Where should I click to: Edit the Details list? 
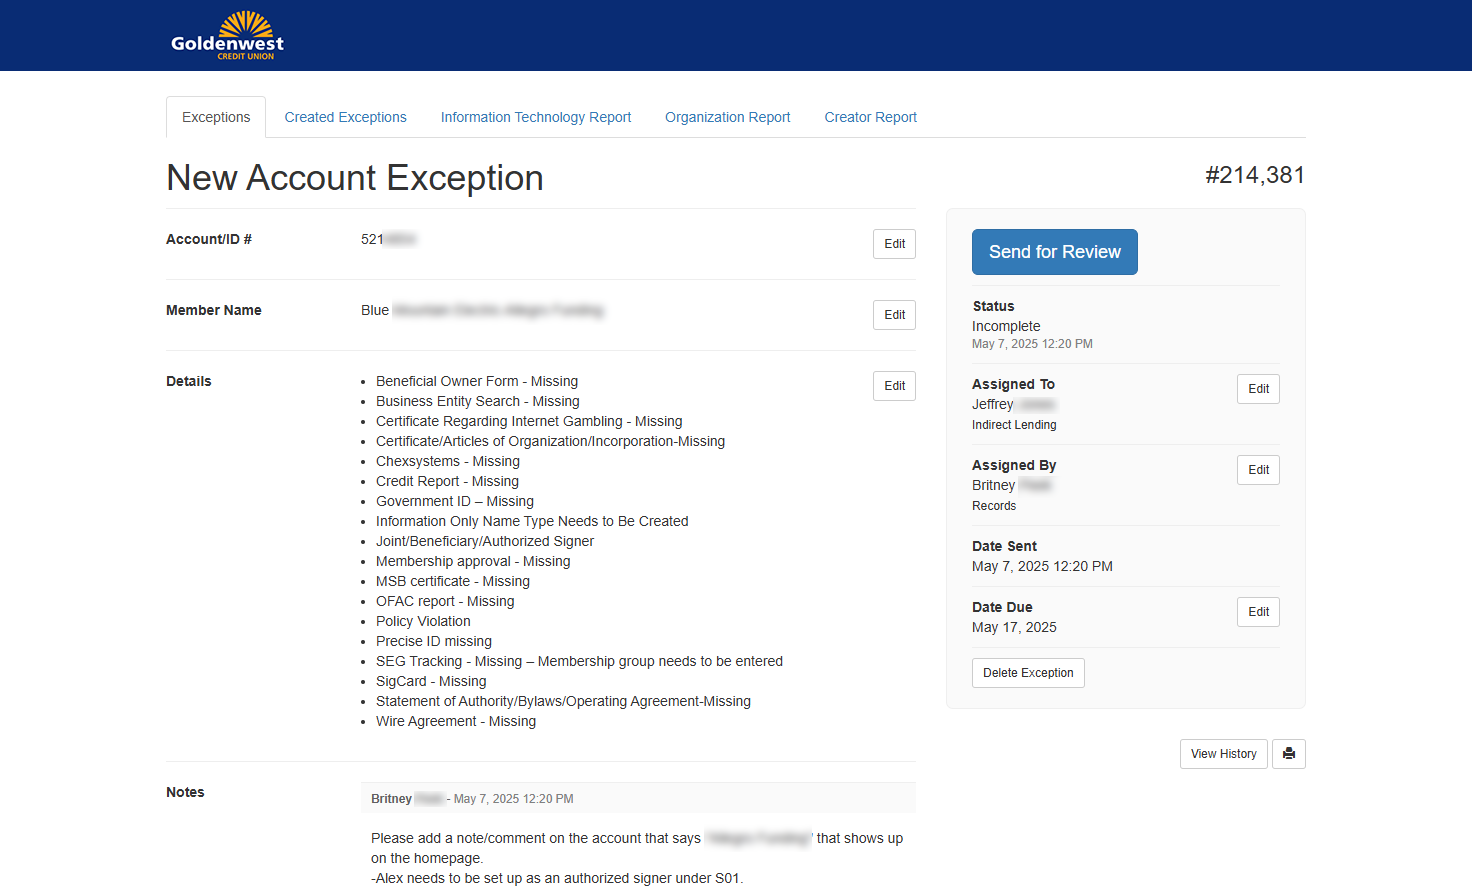coord(894,385)
